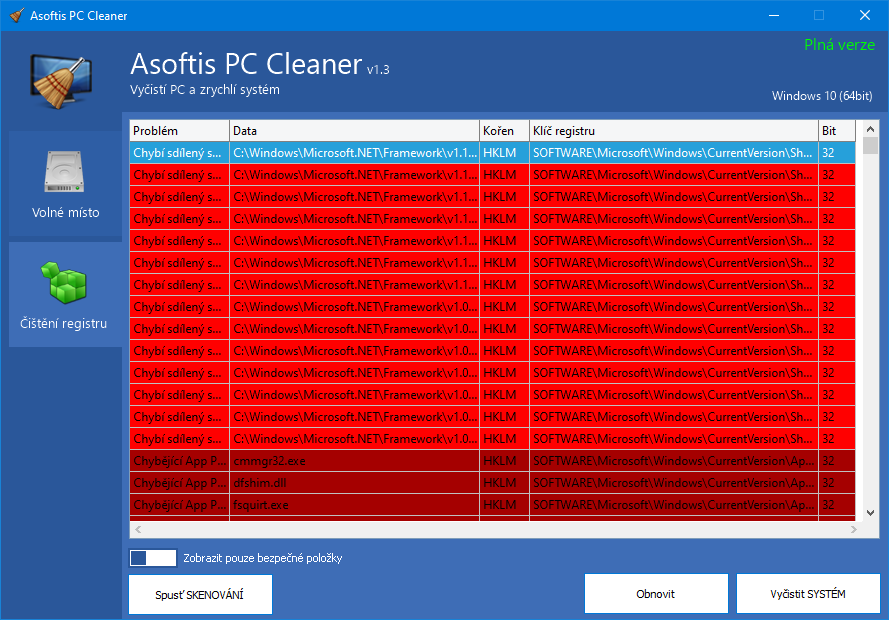
Task: Click registry key cell in fsquirt.exe row
Action: [674, 505]
